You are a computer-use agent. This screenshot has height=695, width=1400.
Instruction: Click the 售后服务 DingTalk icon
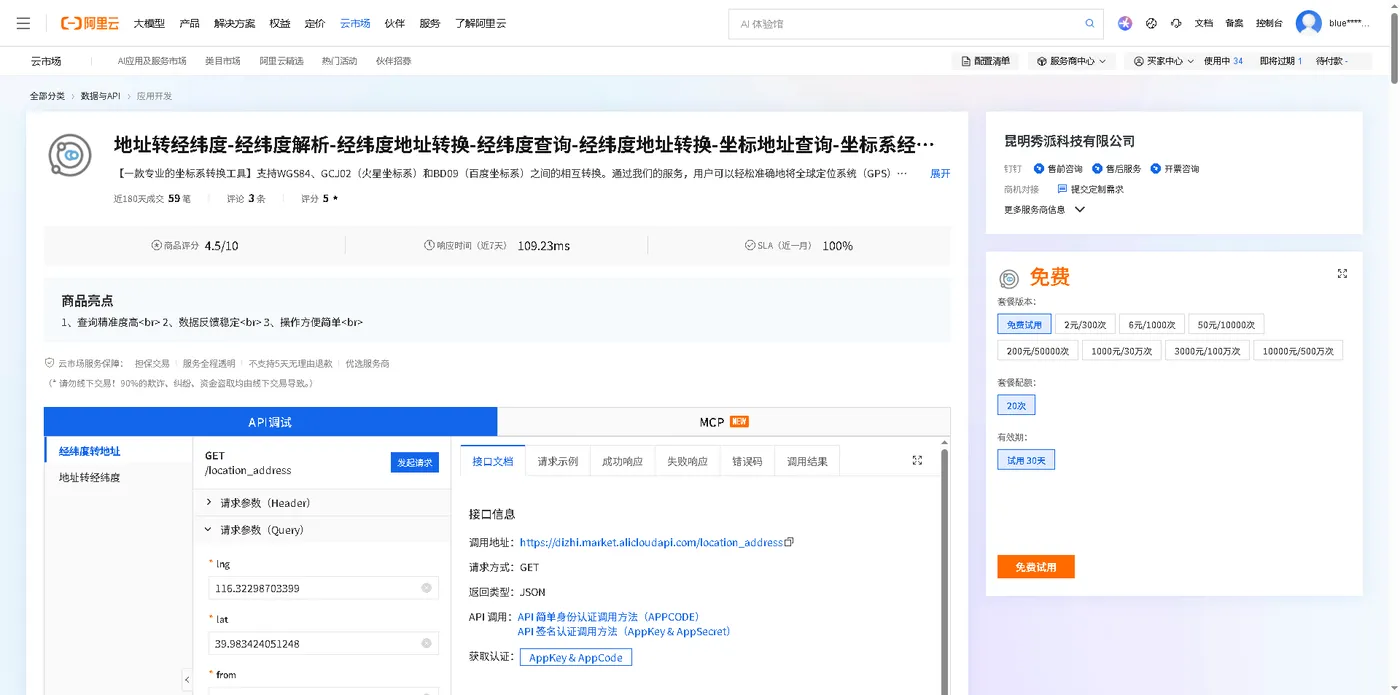(x=1097, y=169)
